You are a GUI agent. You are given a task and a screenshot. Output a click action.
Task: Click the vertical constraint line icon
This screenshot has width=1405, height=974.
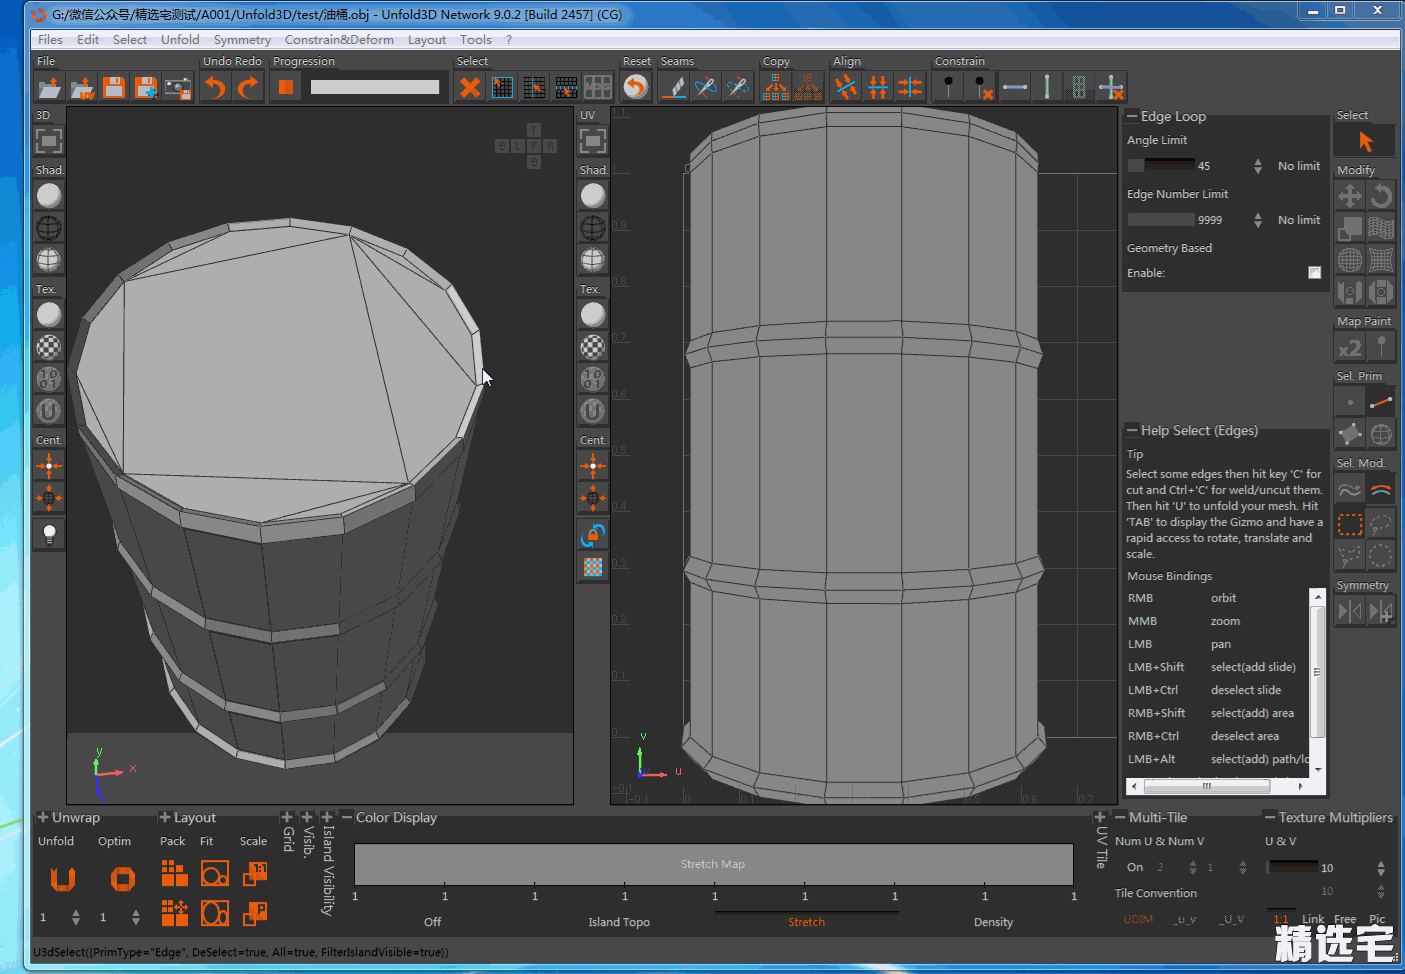point(1047,88)
